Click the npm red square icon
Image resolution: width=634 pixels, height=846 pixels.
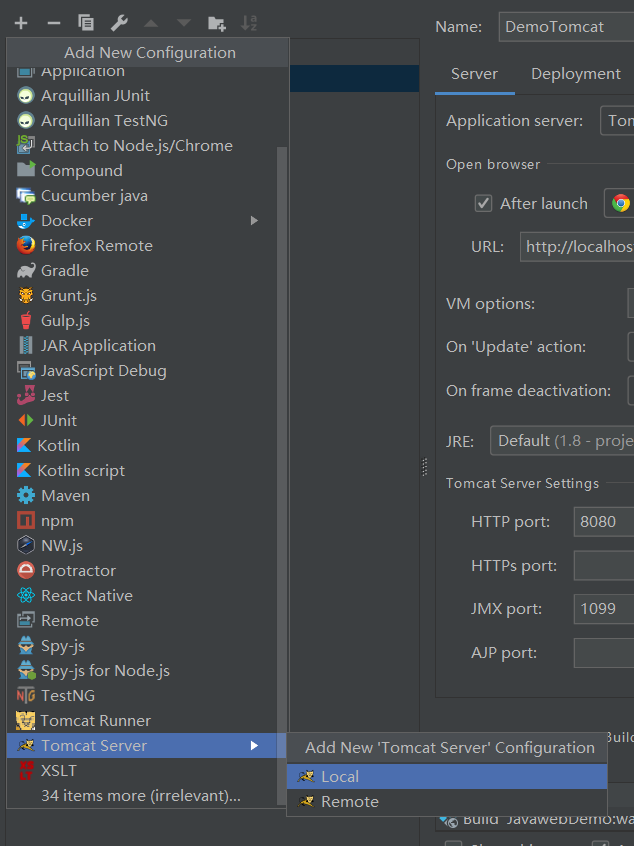pyautogui.click(x=25, y=520)
